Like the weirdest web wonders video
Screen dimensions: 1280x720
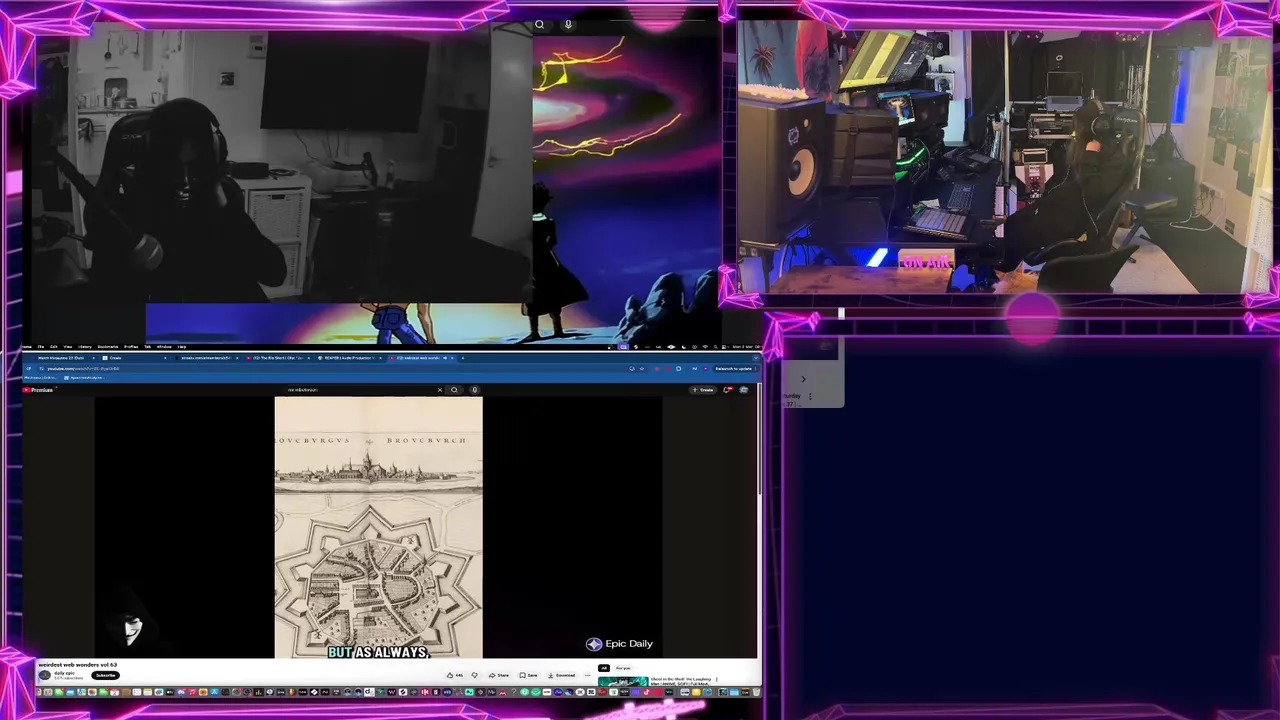point(455,675)
